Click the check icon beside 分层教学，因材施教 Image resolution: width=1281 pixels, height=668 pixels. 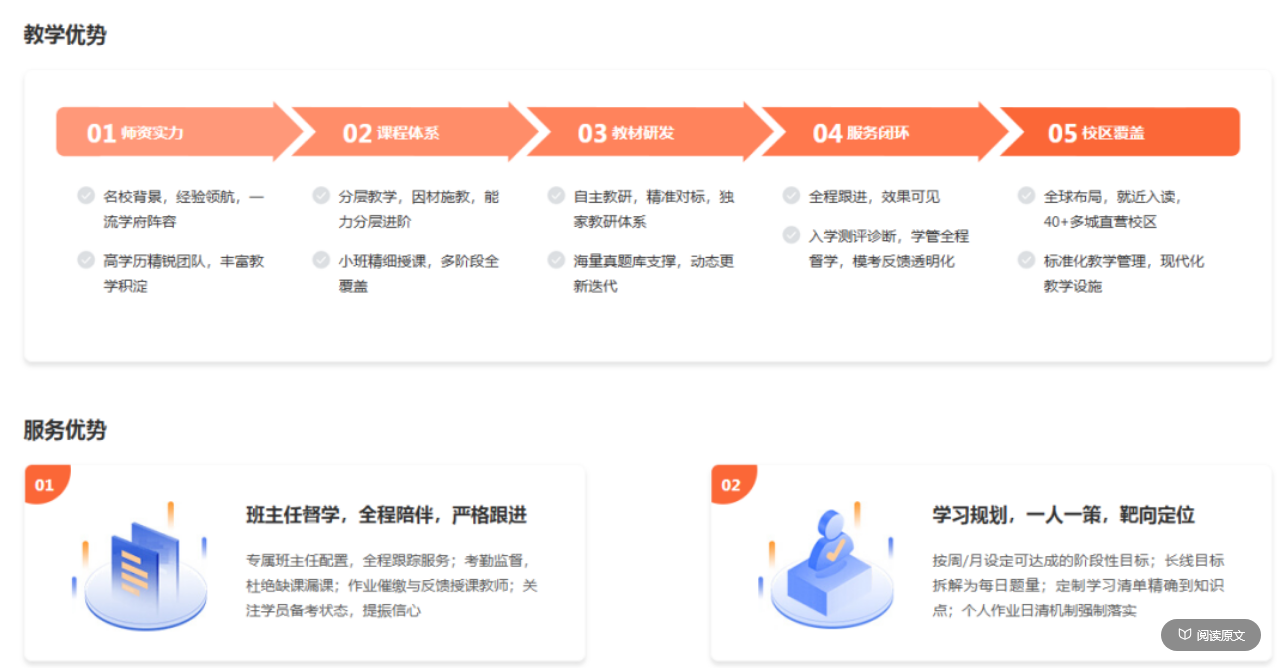321,195
